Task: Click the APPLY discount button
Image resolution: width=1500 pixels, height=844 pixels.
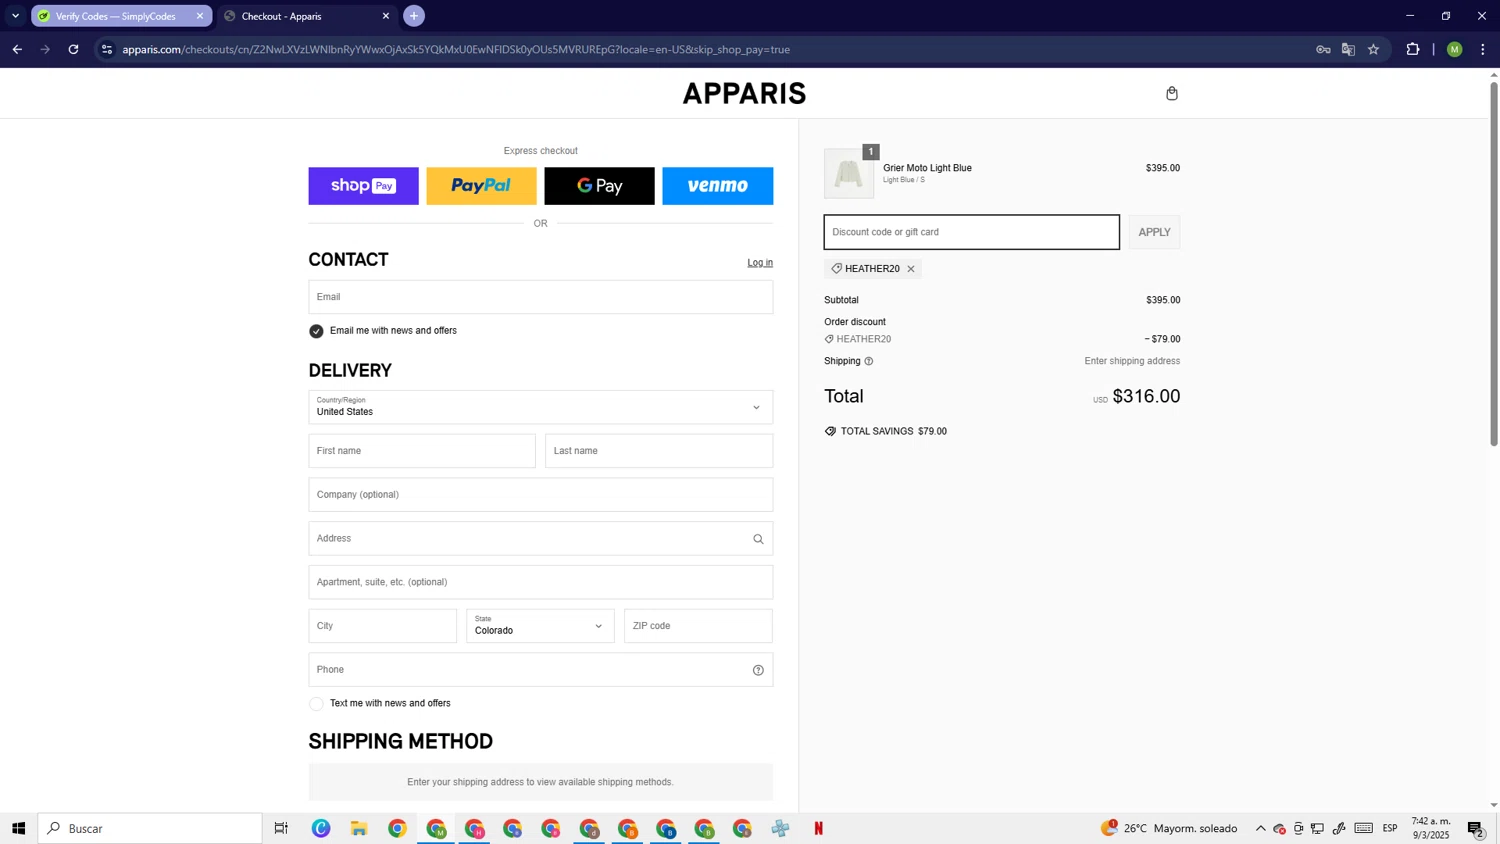Action: coord(1154,232)
